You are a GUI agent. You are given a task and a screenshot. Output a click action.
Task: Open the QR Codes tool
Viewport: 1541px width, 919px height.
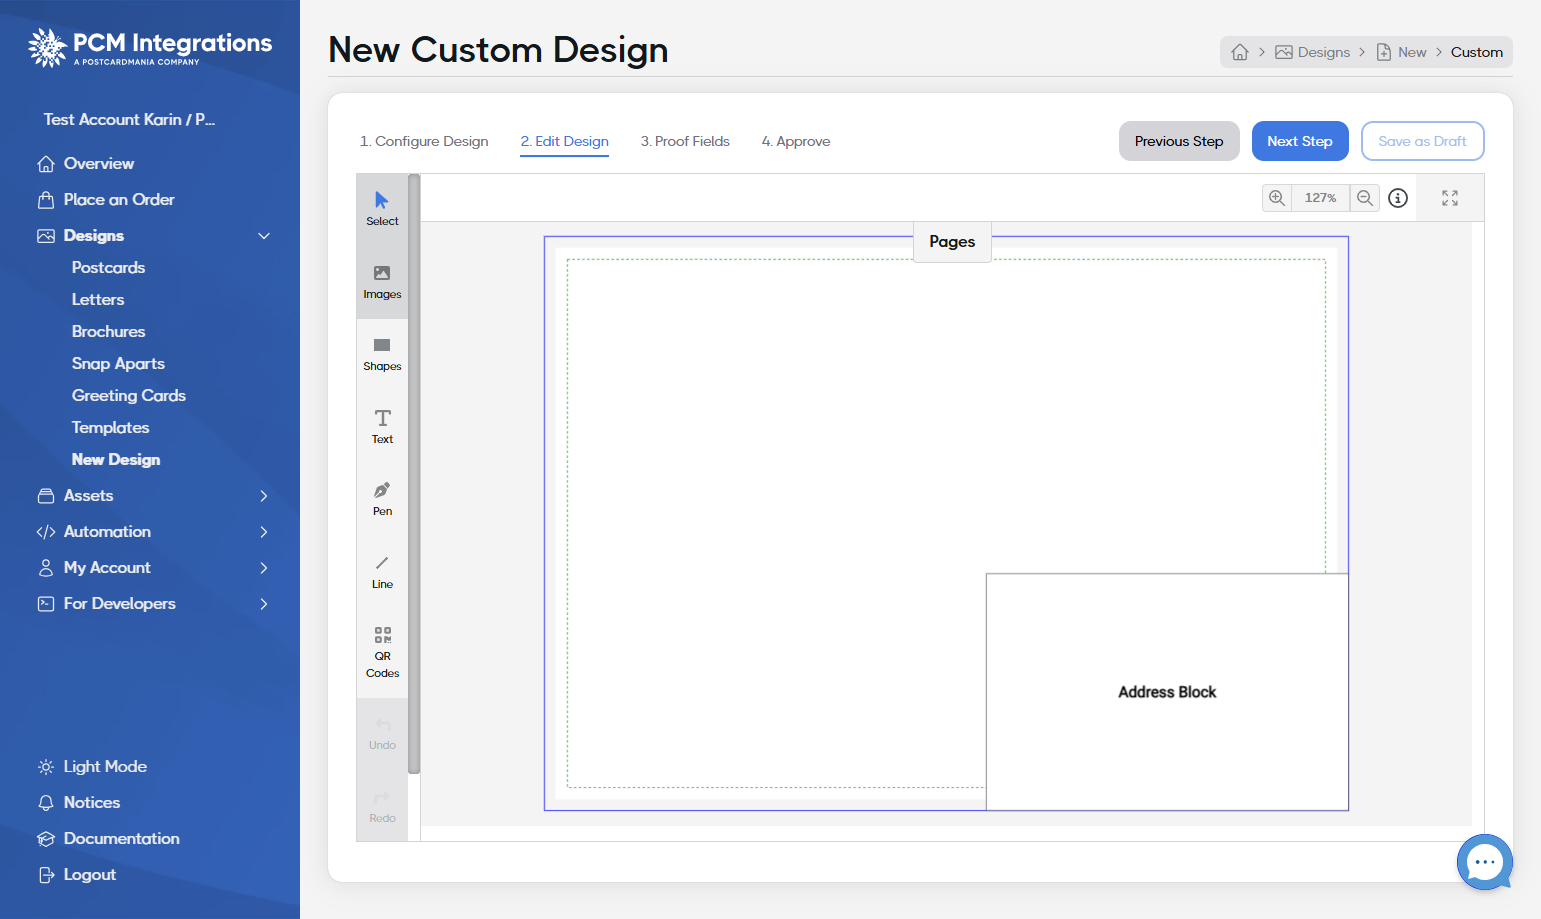tap(382, 652)
